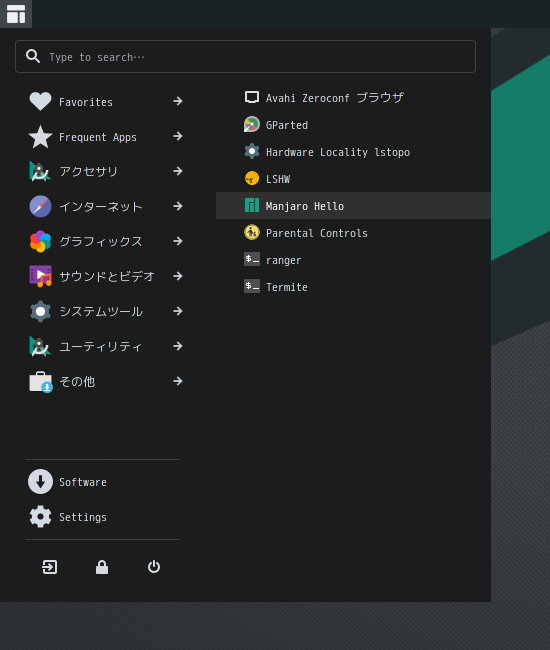The image size is (550, 650).
Task: Select the グラフィックス category
Action: (x=106, y=241)
